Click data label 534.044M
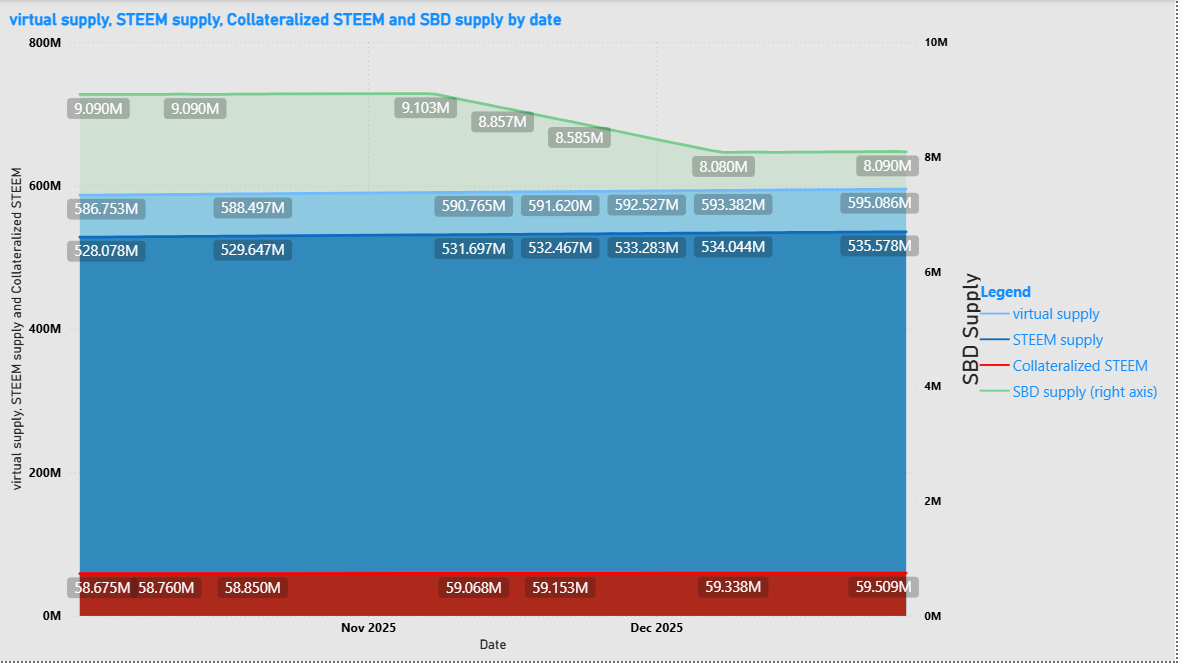This screenshot has height=664, width=1178. point(733,246)
